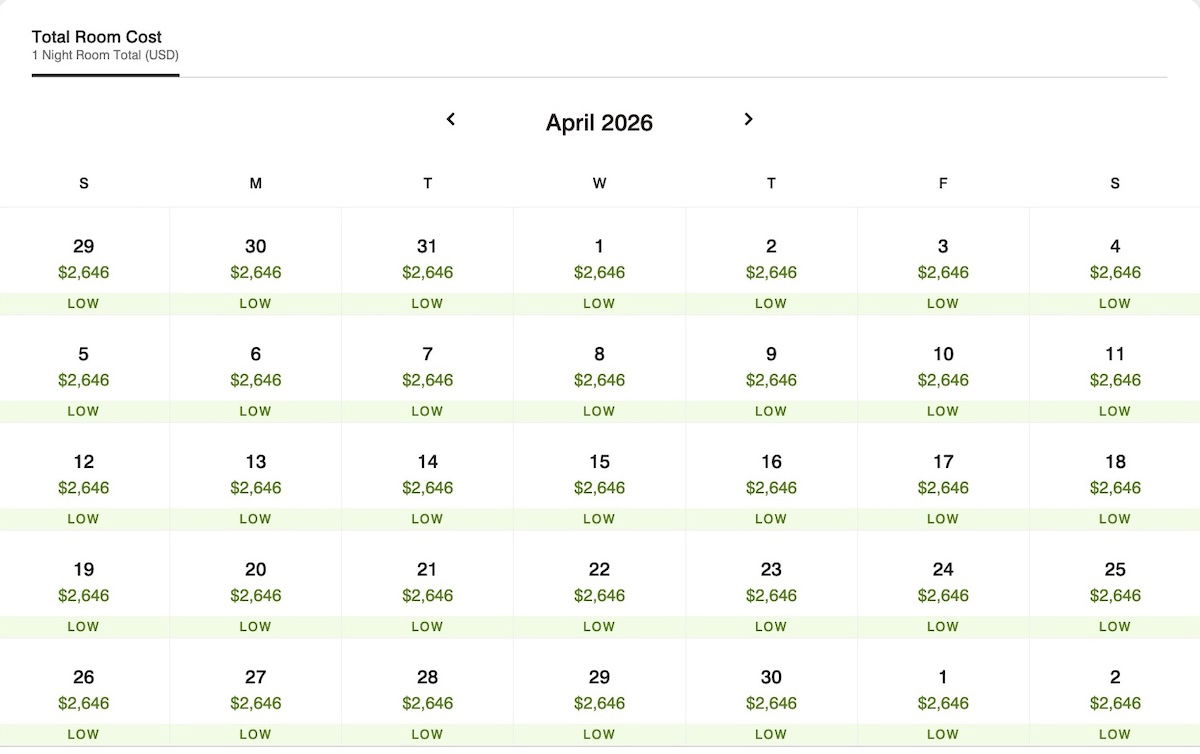Viewport: 1200px width, 754px height.
Task: Pick April 27 Monday date
Action: pos(256,692)
